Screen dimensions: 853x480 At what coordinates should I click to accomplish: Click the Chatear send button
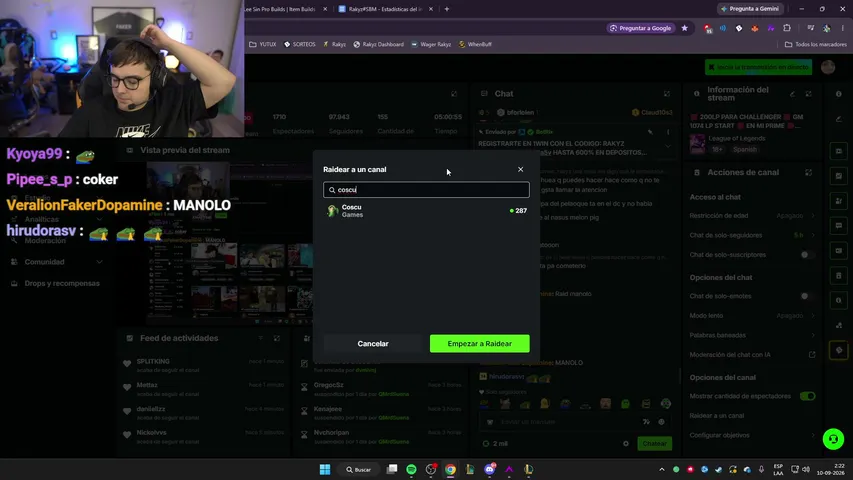[654, 444]
